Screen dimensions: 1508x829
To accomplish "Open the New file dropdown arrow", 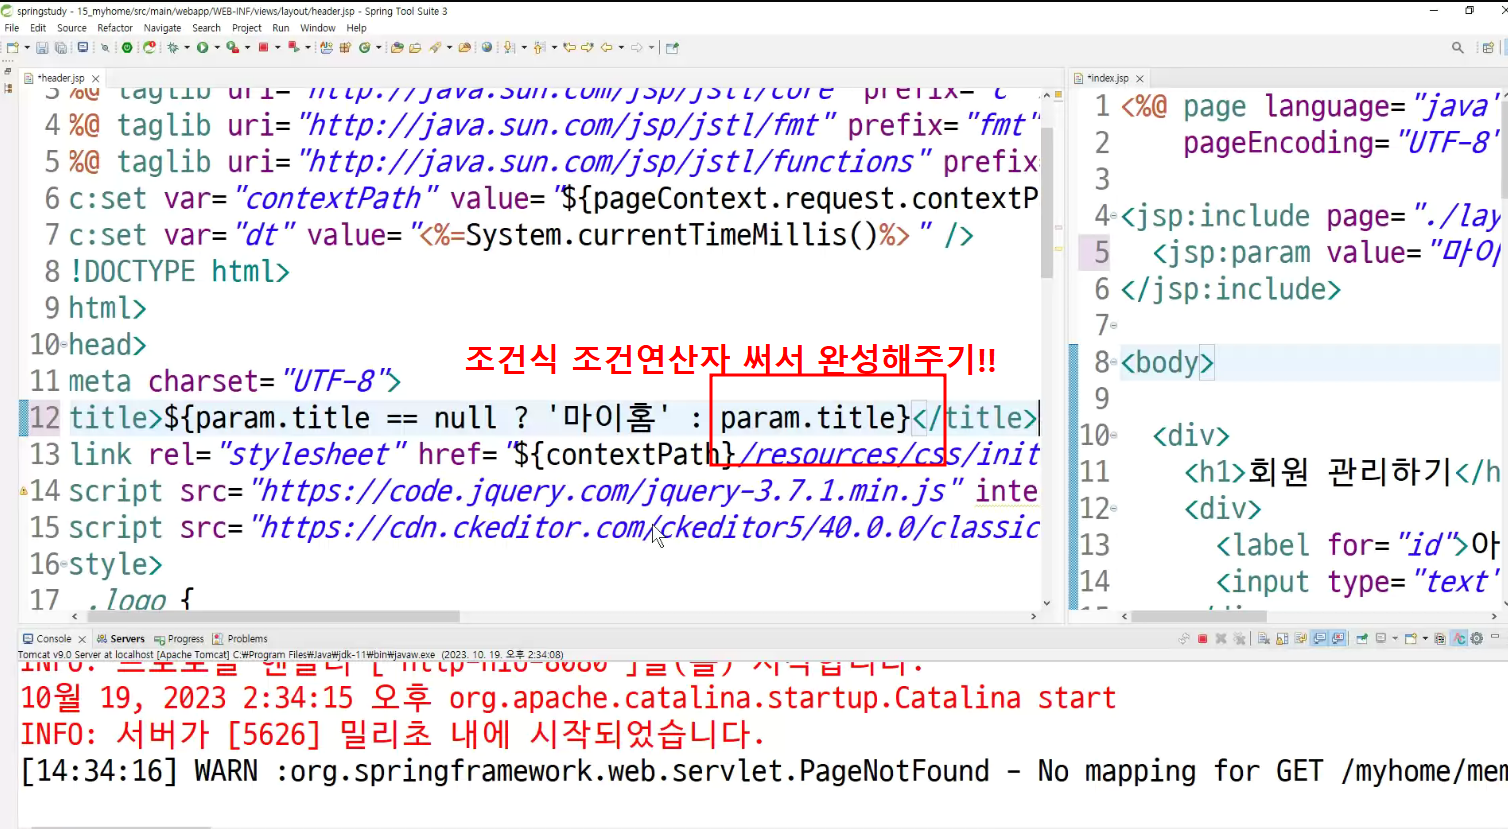I will 27,47.
